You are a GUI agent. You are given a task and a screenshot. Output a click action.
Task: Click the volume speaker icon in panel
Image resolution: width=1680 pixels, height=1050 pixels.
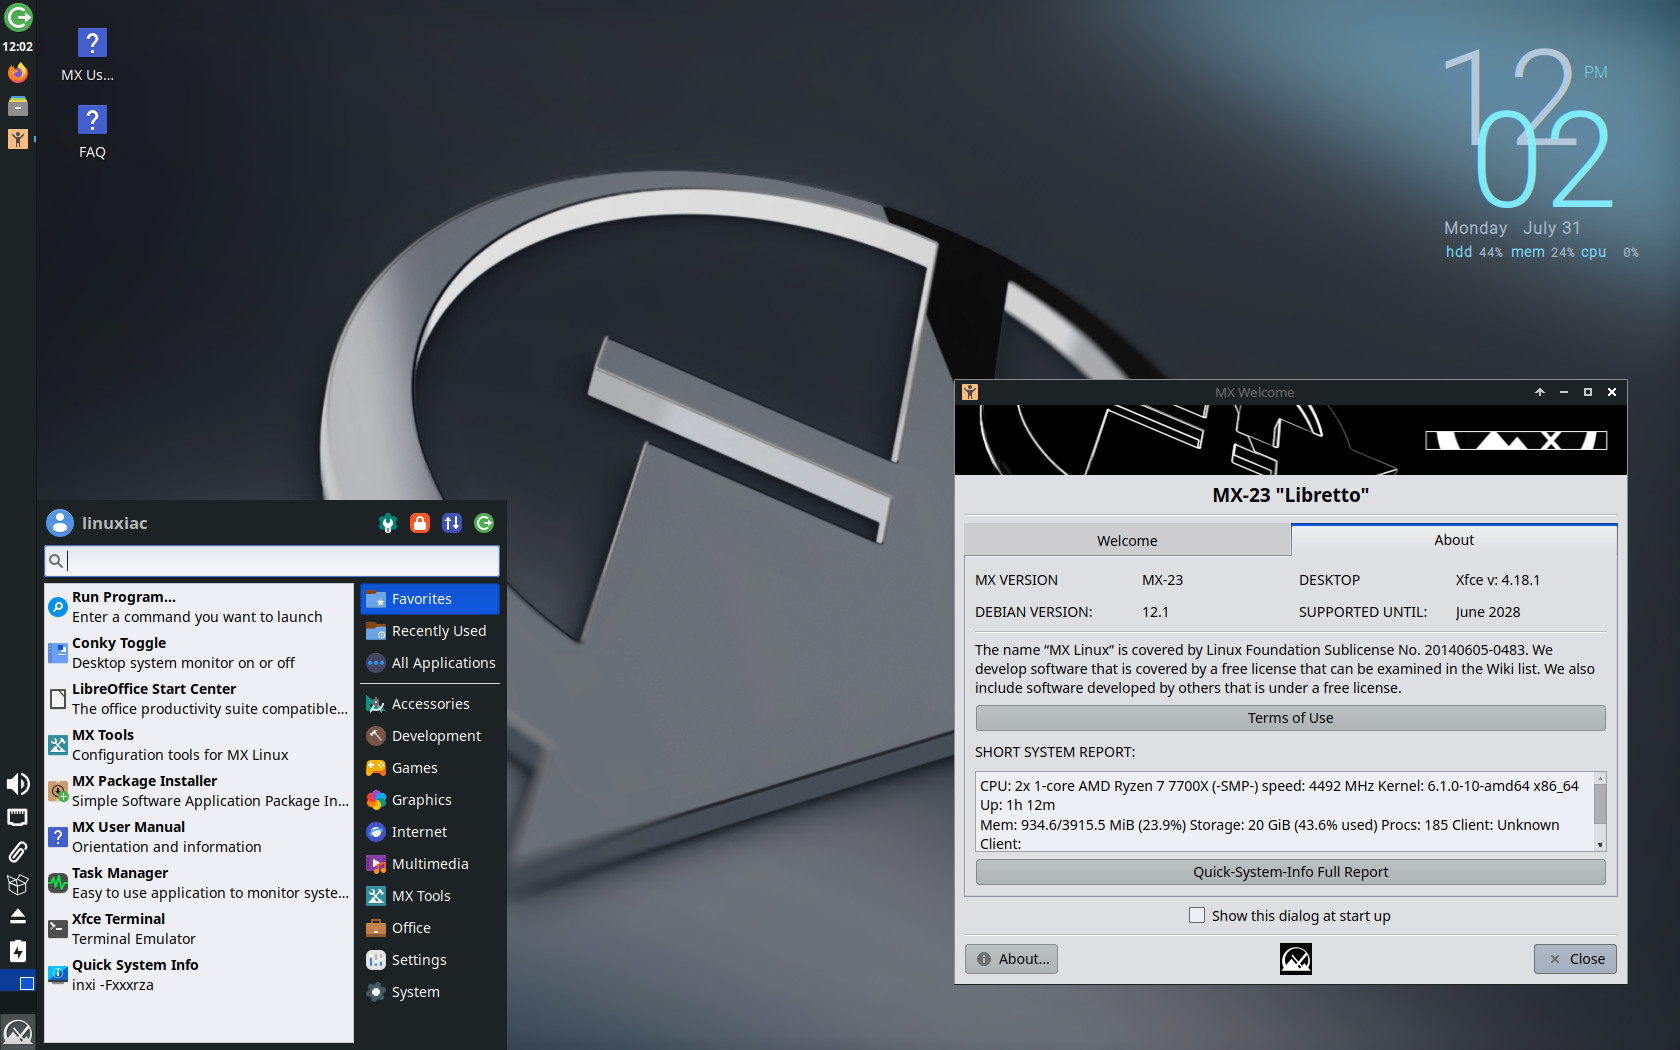click(18, 784)
